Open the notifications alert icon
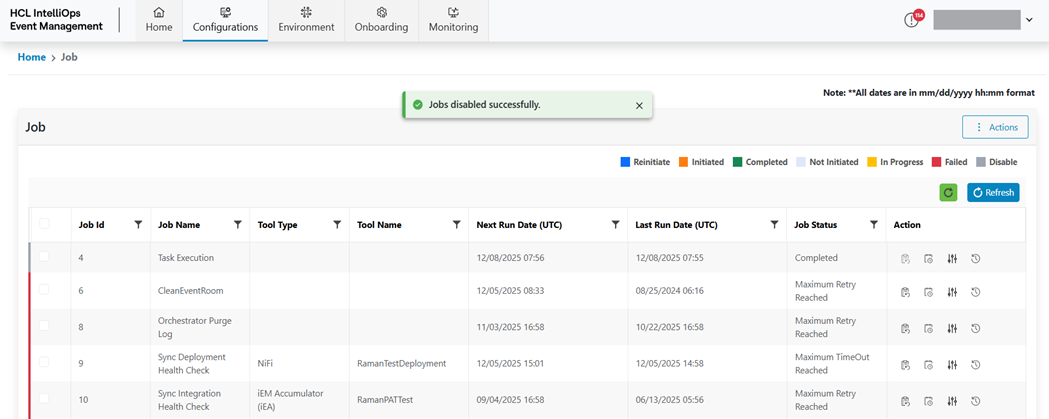The width and height of the screenshot is (1049, 419). click(912, 20)
